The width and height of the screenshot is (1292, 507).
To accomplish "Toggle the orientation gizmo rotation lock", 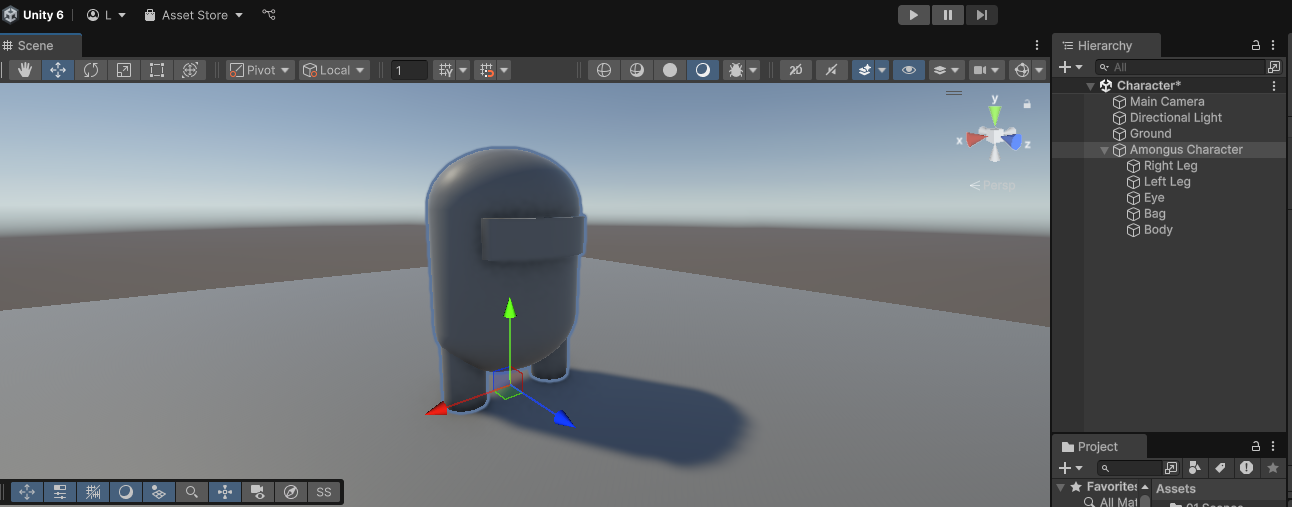I will [x=1027, y=104].
